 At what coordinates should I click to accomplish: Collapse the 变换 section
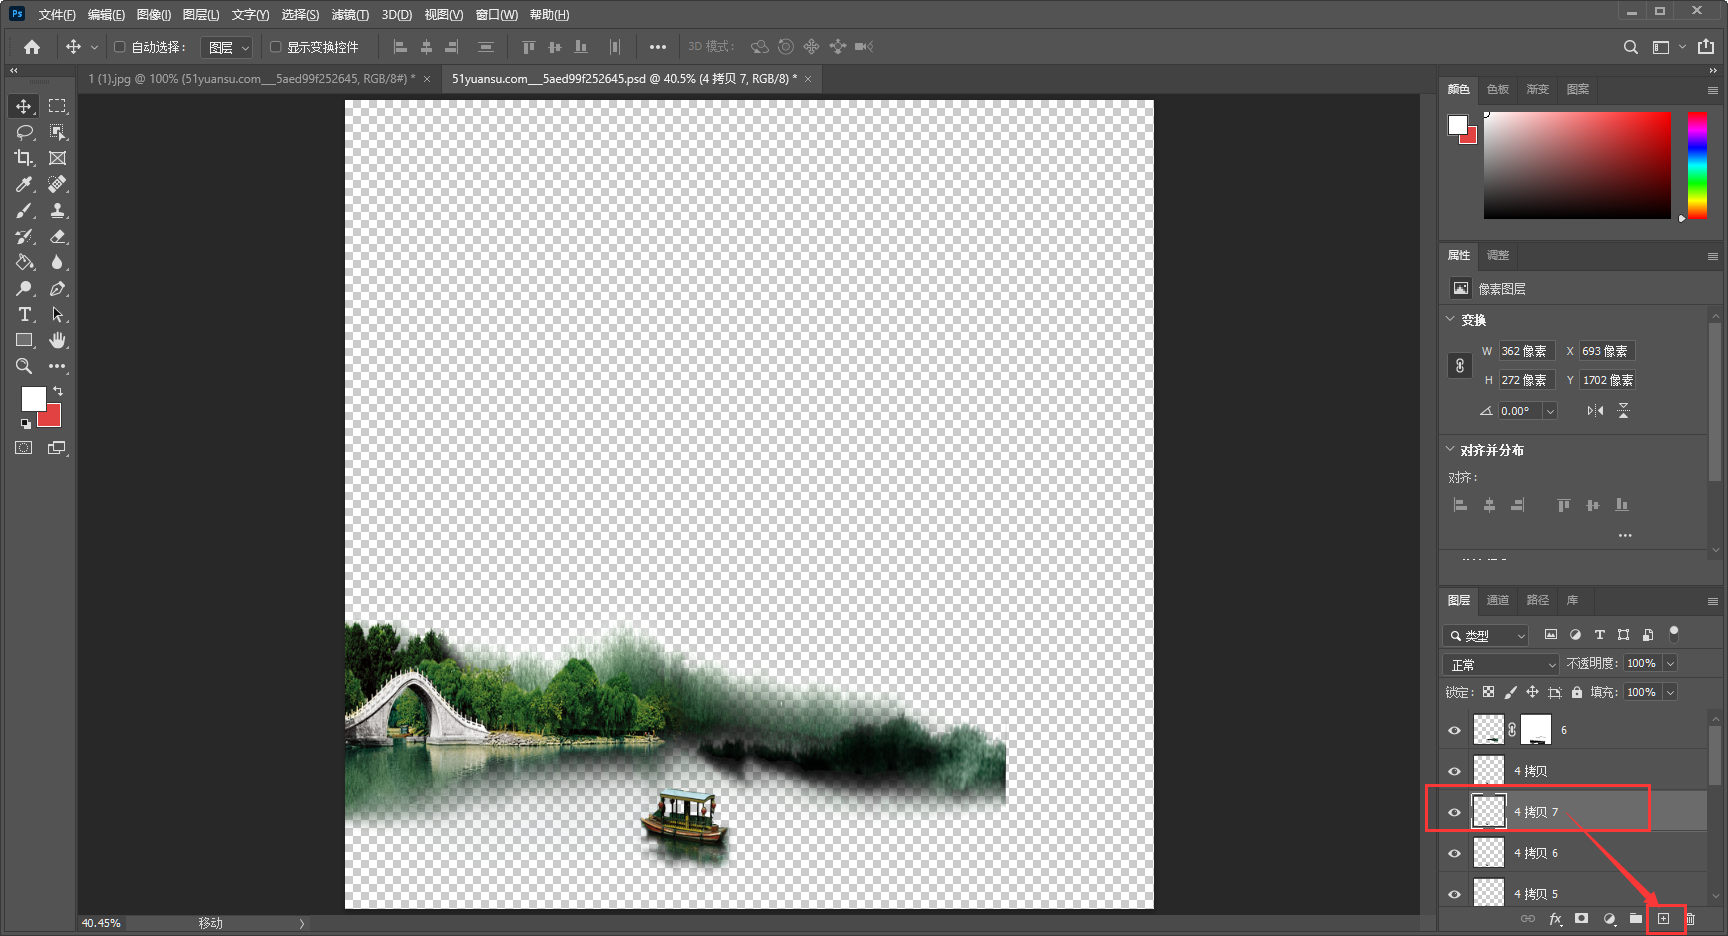click(1450, 319)
